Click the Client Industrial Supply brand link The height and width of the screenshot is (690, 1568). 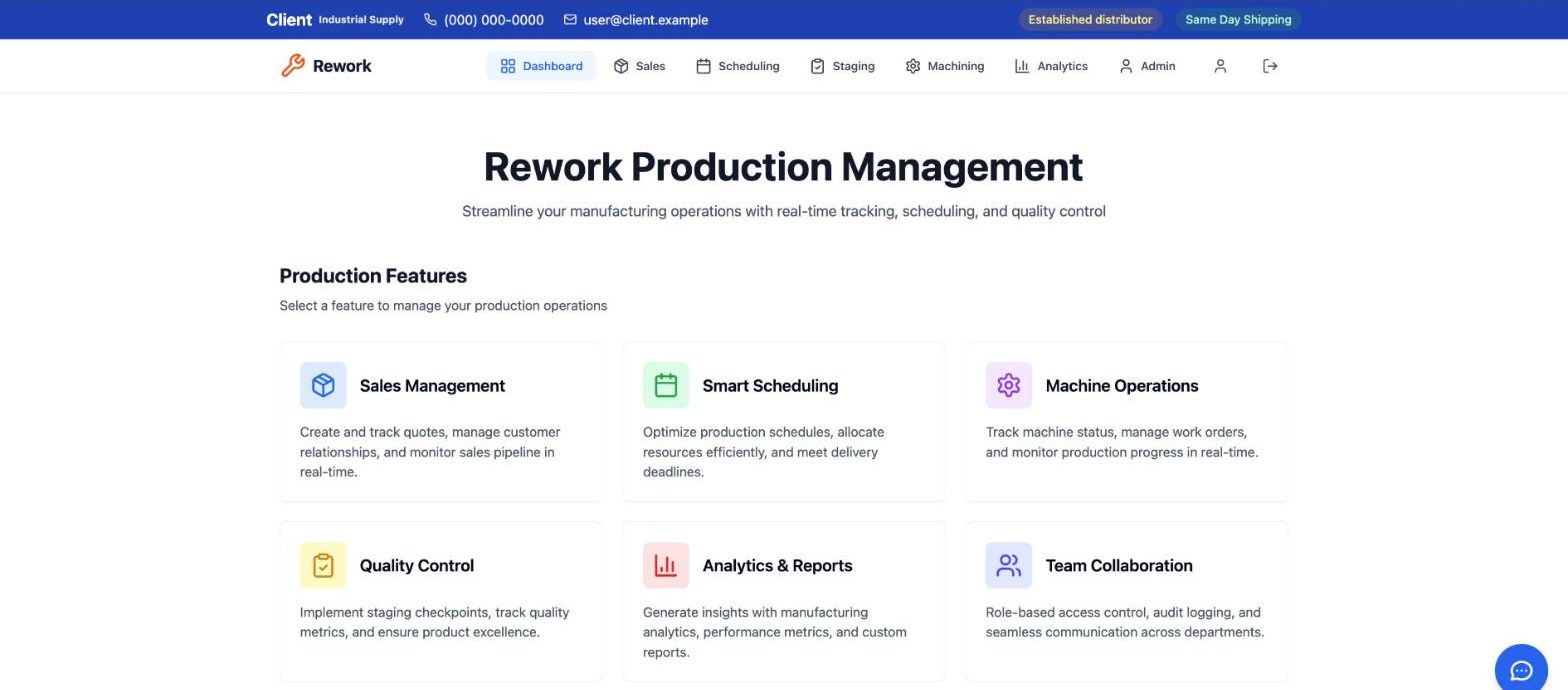point(335,19)
